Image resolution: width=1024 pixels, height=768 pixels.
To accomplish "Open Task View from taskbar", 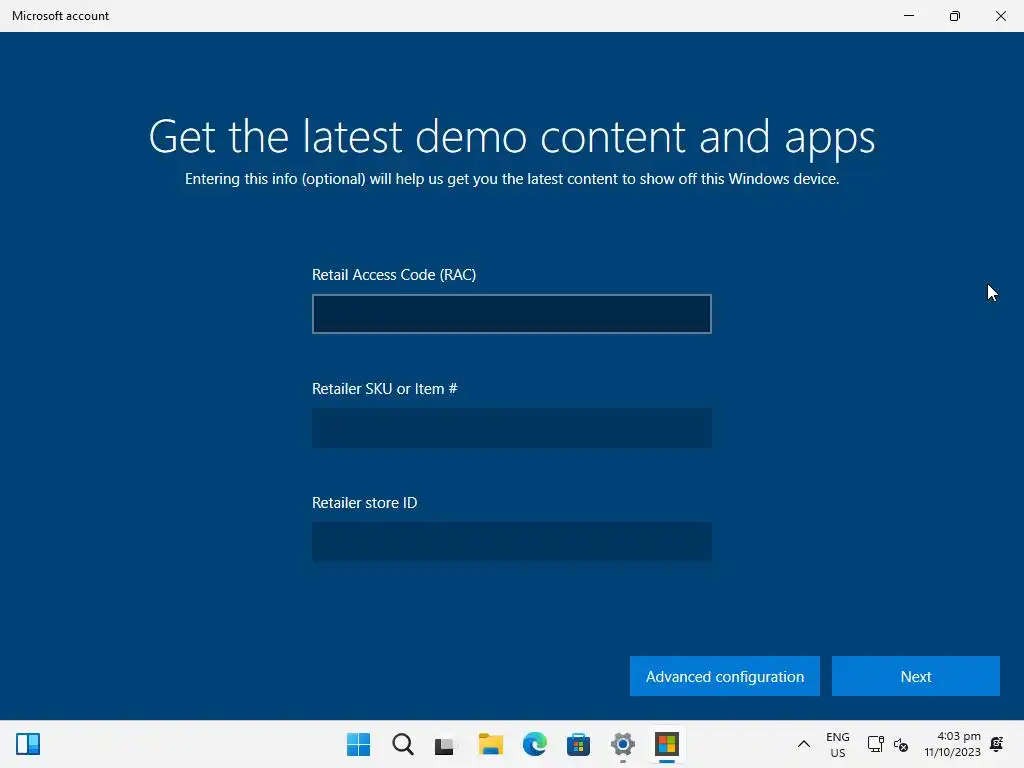I will [445, 744].
